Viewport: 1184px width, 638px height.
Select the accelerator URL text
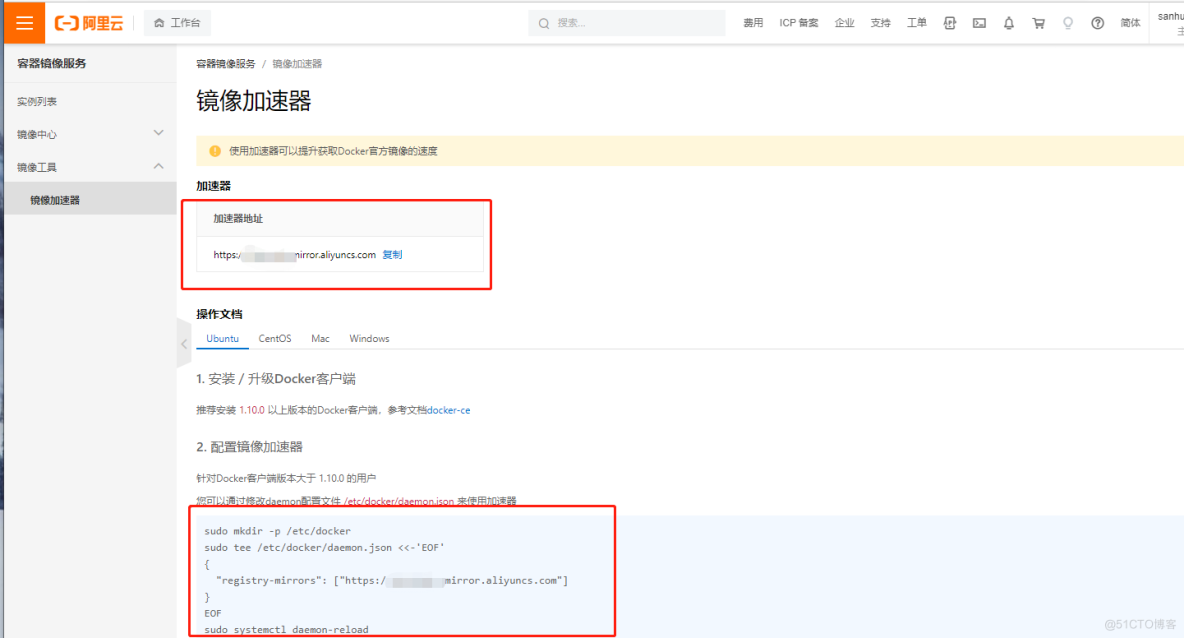294,254
